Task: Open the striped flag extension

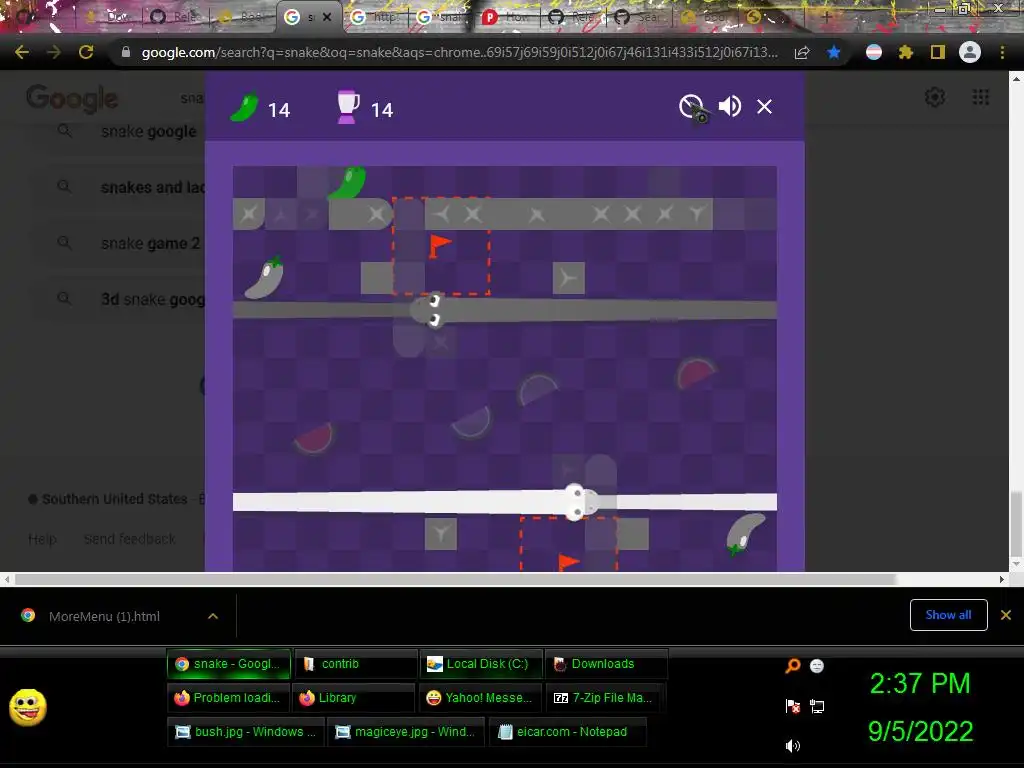Action: [x=874, y=52]
